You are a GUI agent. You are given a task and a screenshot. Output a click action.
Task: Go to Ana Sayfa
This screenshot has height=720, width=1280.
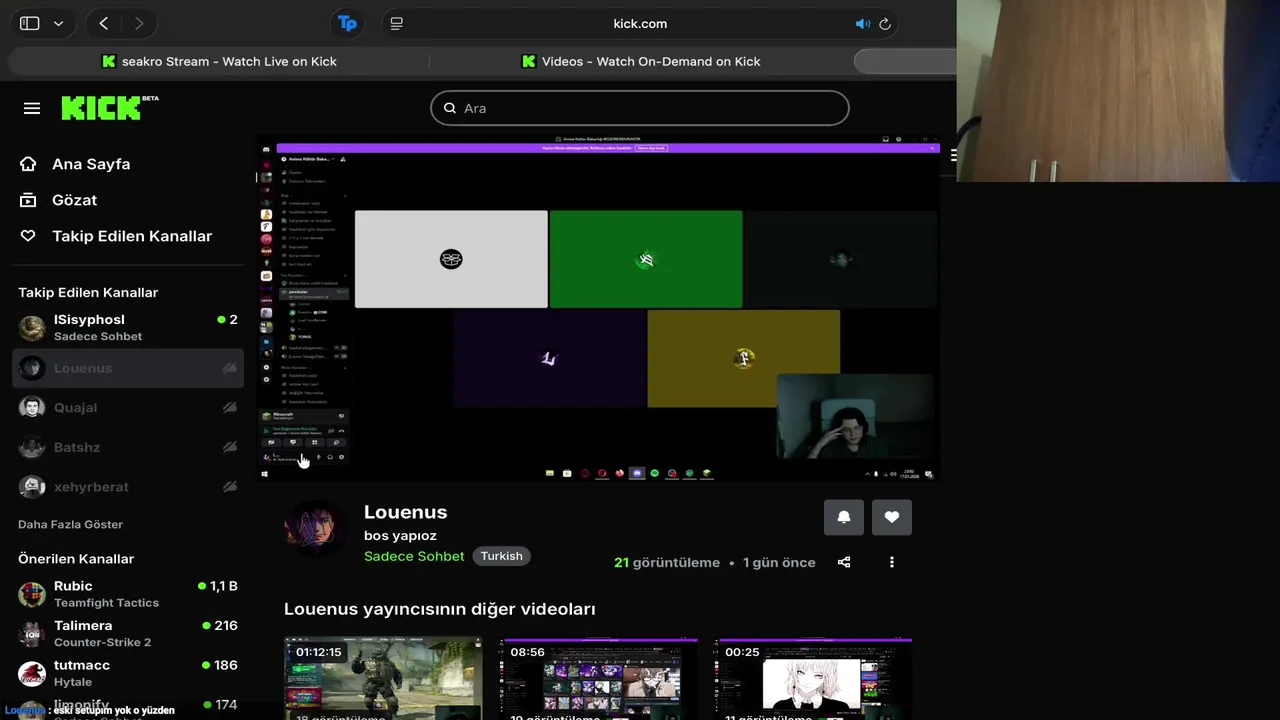(x=91, y=164)
